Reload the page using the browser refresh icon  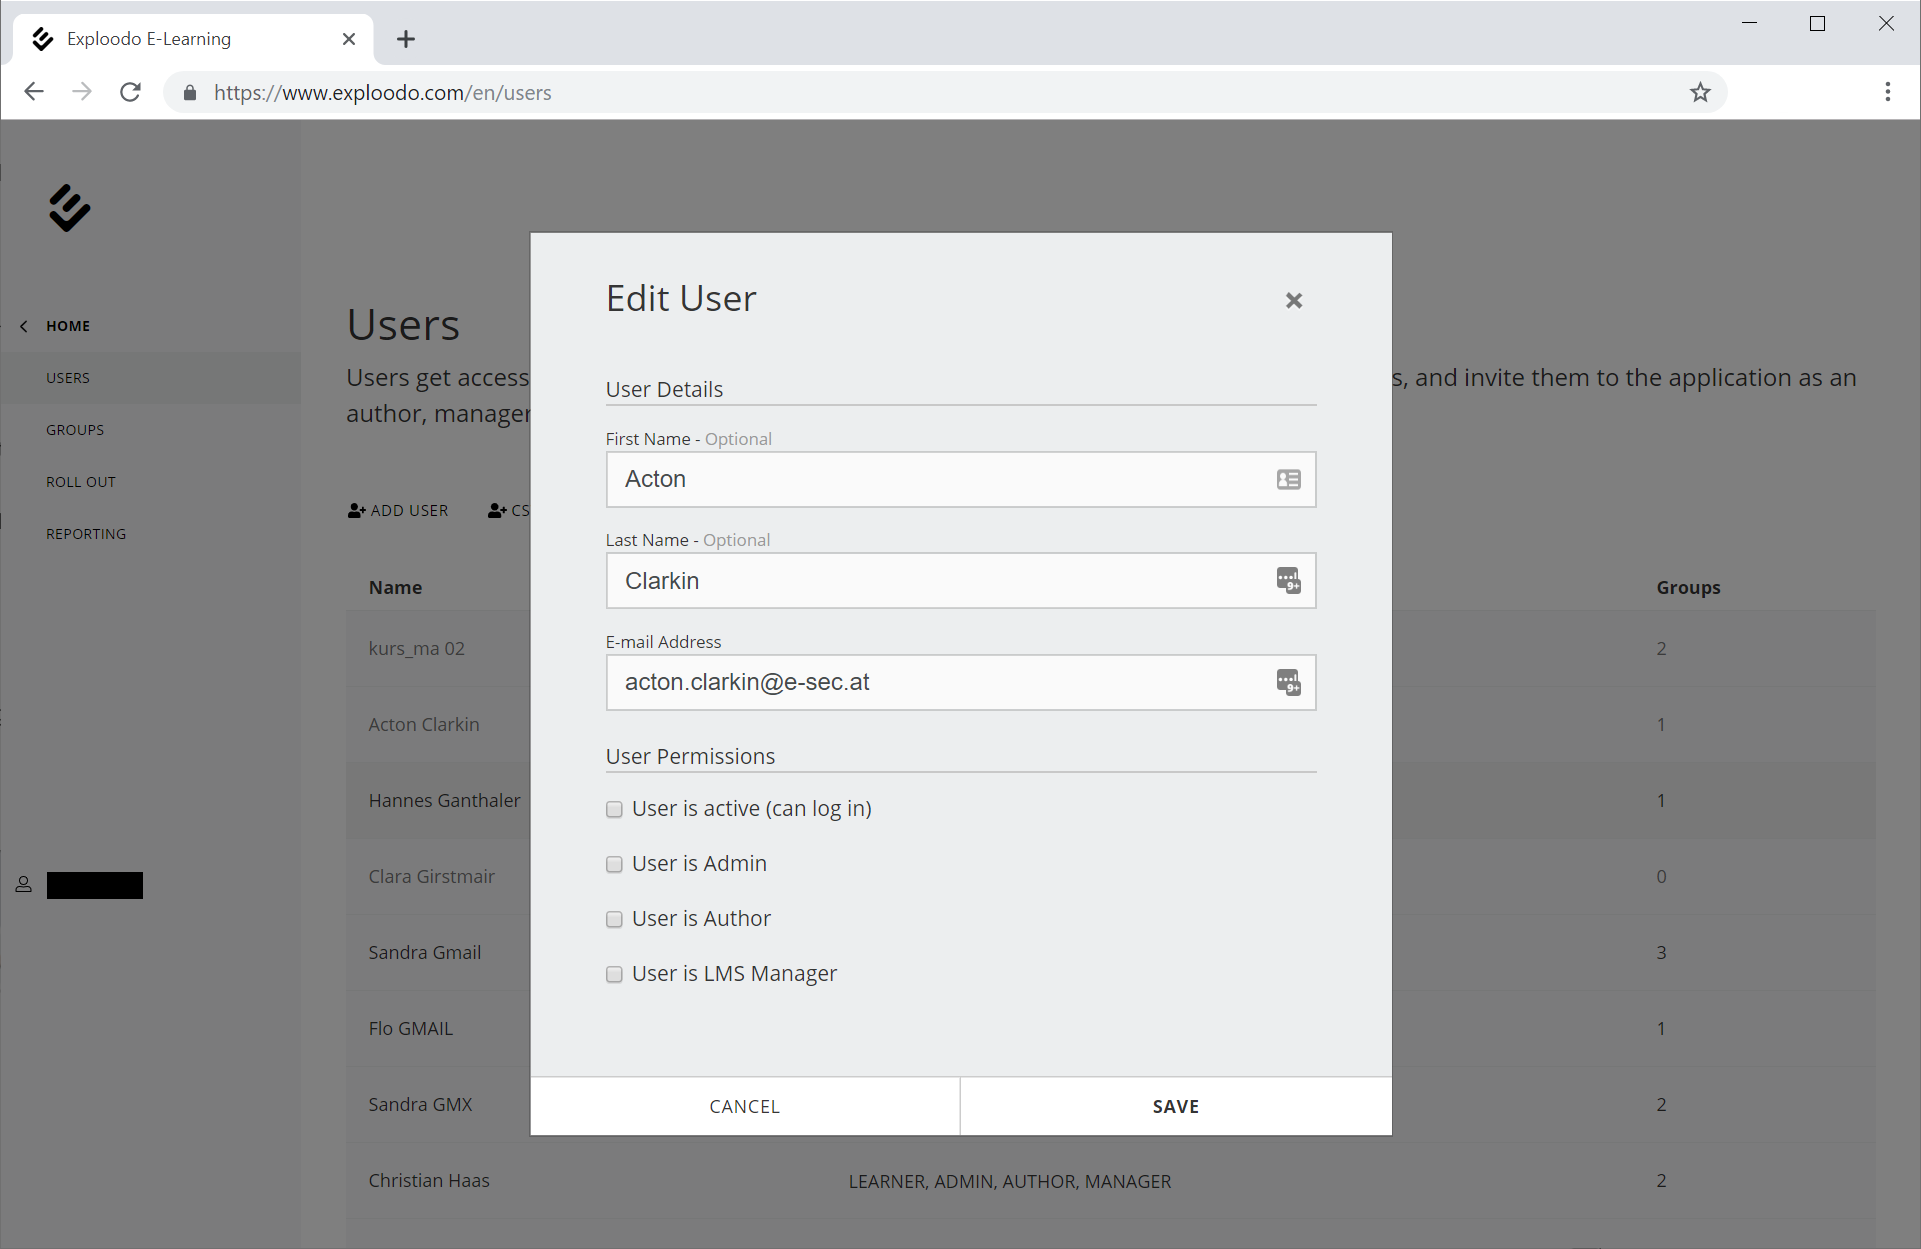[130, 93]
